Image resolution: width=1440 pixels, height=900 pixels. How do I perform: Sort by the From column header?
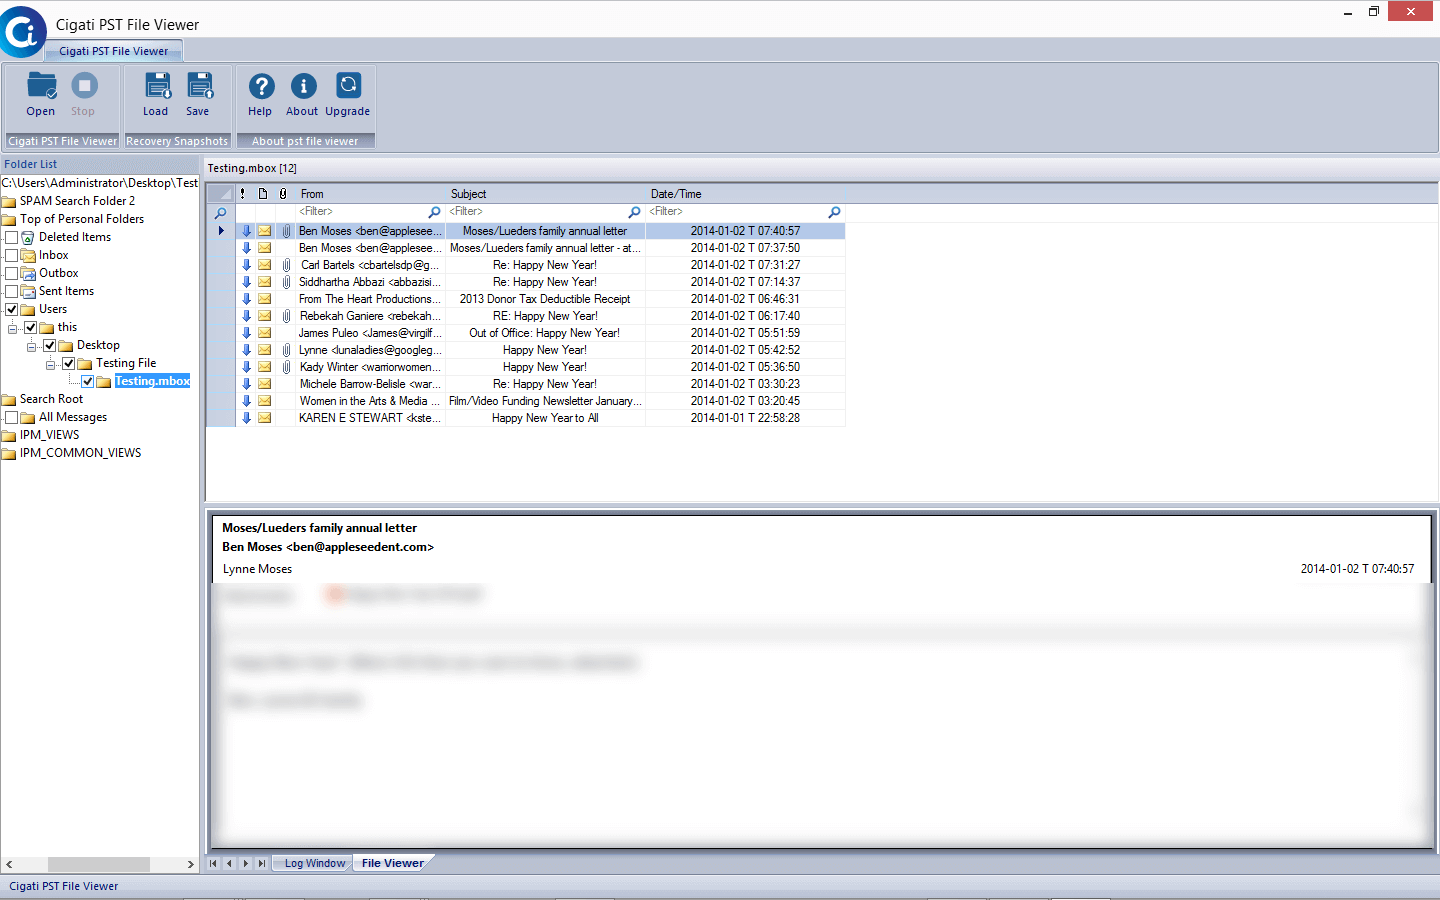pos(371,194)
